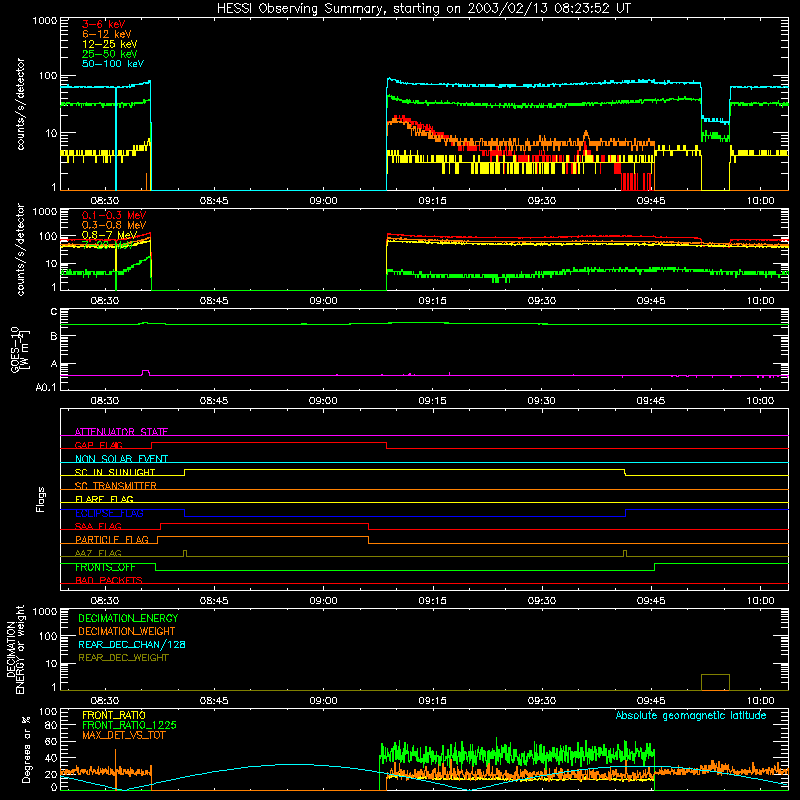The image size is (800, 800).
Task: Click the REAR_DEC_WEIGHT legend entry
Action: (123, 658)
